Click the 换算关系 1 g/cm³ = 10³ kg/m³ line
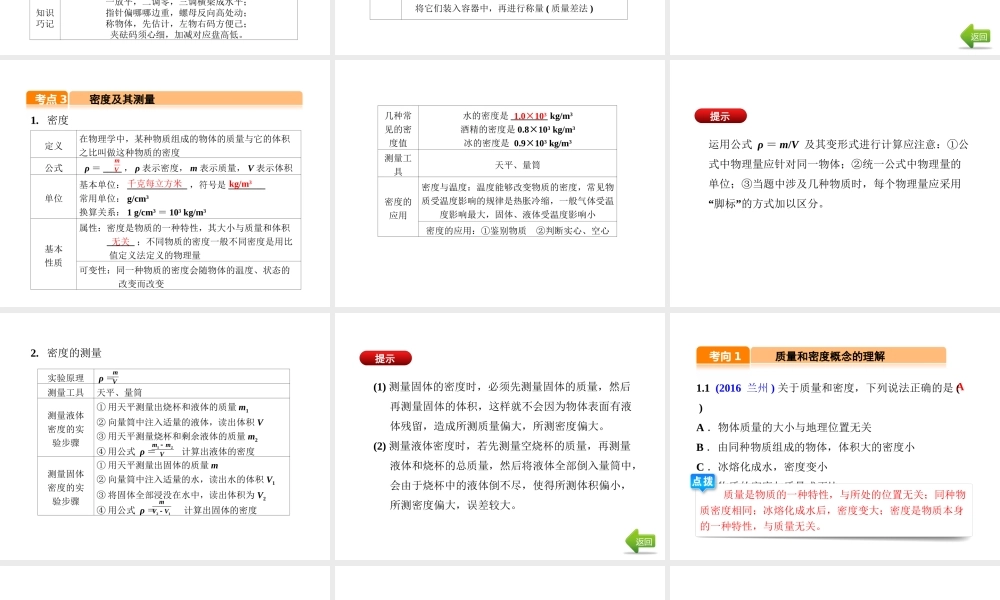The height and width of the screenshot is (600, 1000). click(x=142, y=212)
